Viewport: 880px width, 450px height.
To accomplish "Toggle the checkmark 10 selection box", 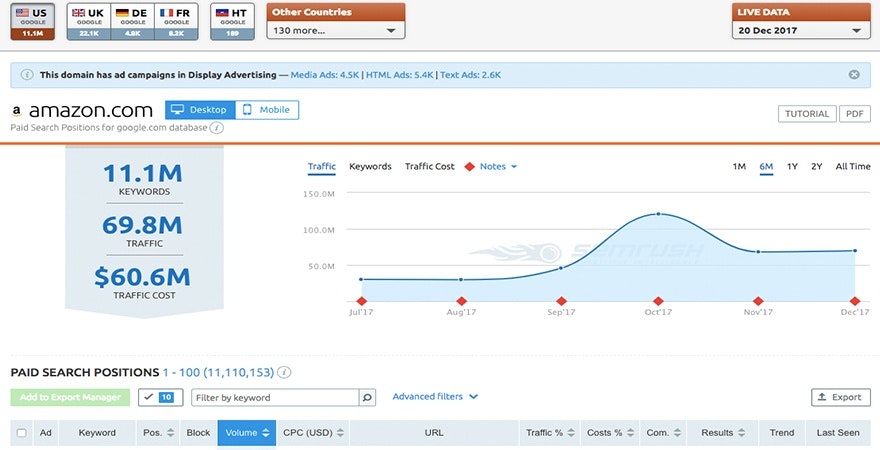I will coord(160,397).
